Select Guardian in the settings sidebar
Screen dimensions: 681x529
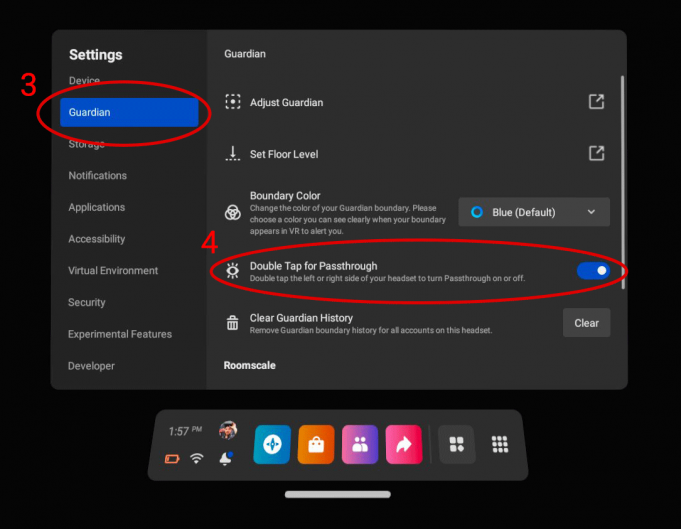point(131,113)
